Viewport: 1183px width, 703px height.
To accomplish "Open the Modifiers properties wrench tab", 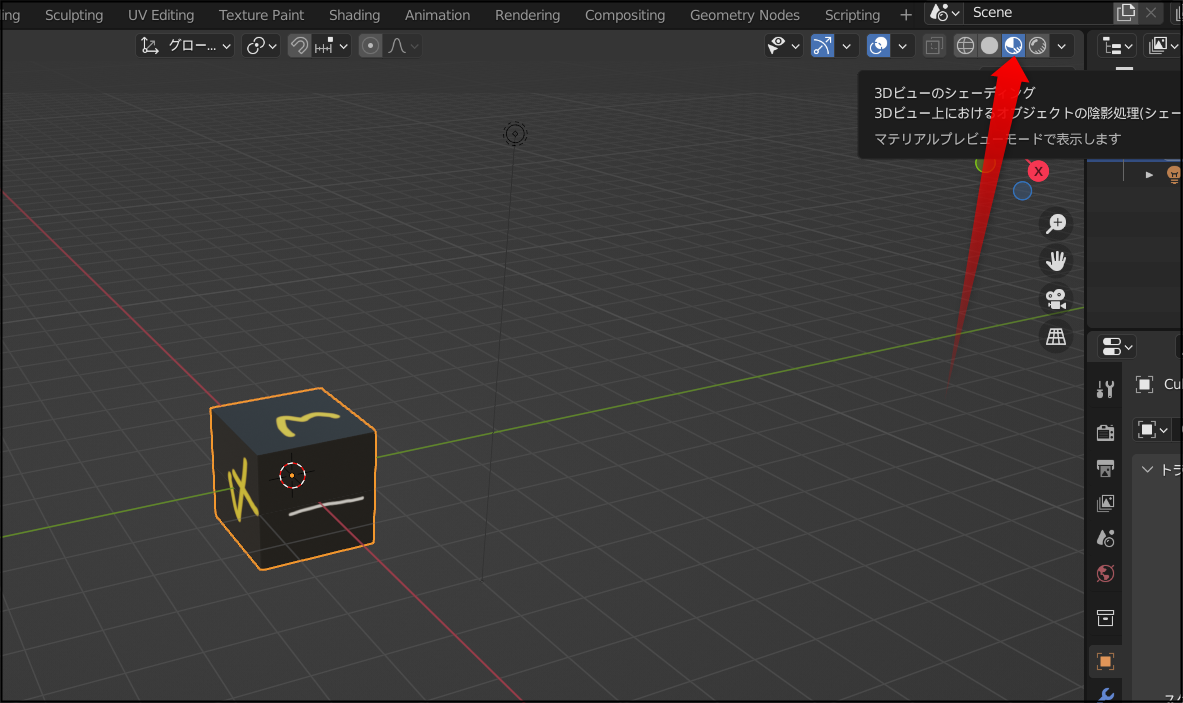I will pyautogui.click(x=1105, y=694).
